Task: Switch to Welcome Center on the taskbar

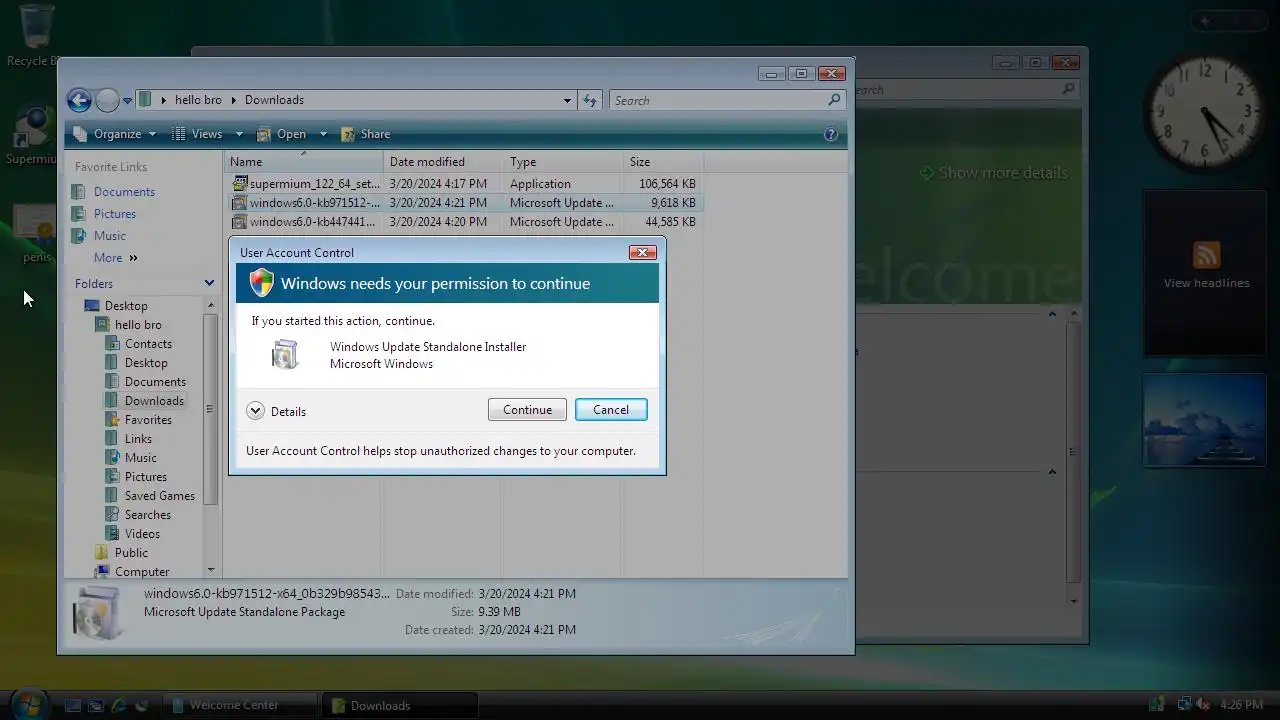Action: coord(240,705)
